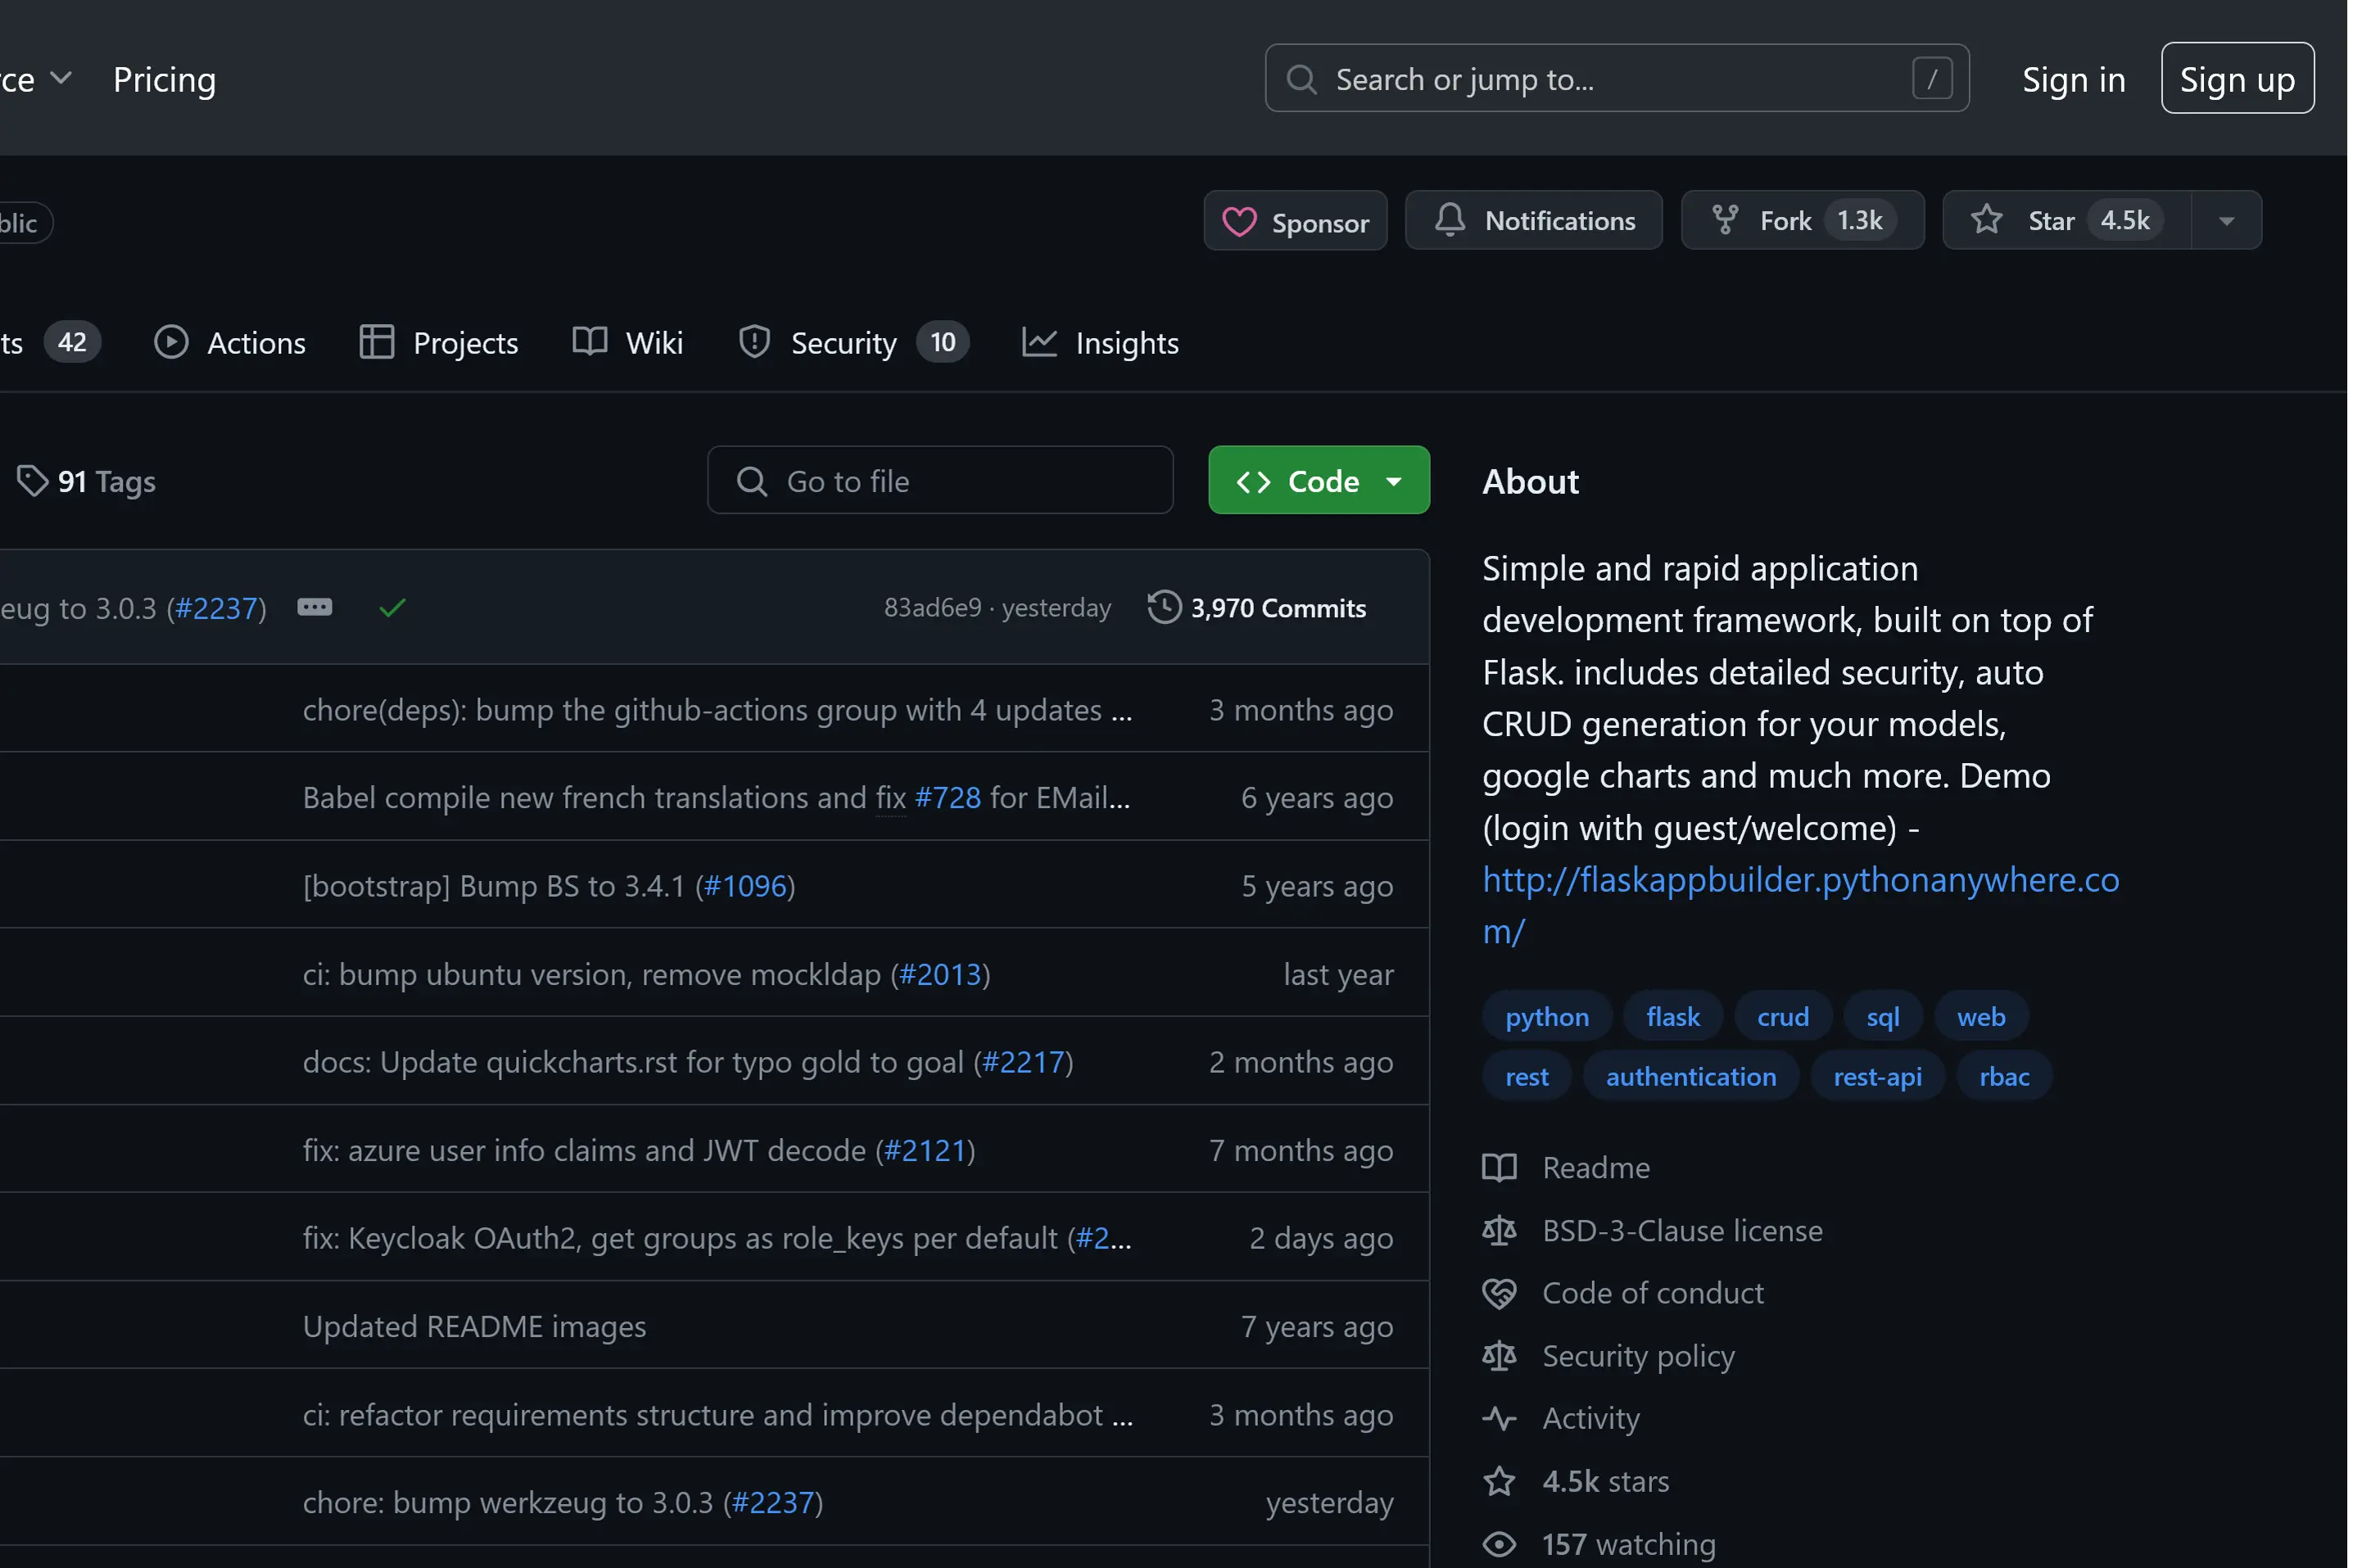Click the code brackets icon on Code button

point(1252,482)
